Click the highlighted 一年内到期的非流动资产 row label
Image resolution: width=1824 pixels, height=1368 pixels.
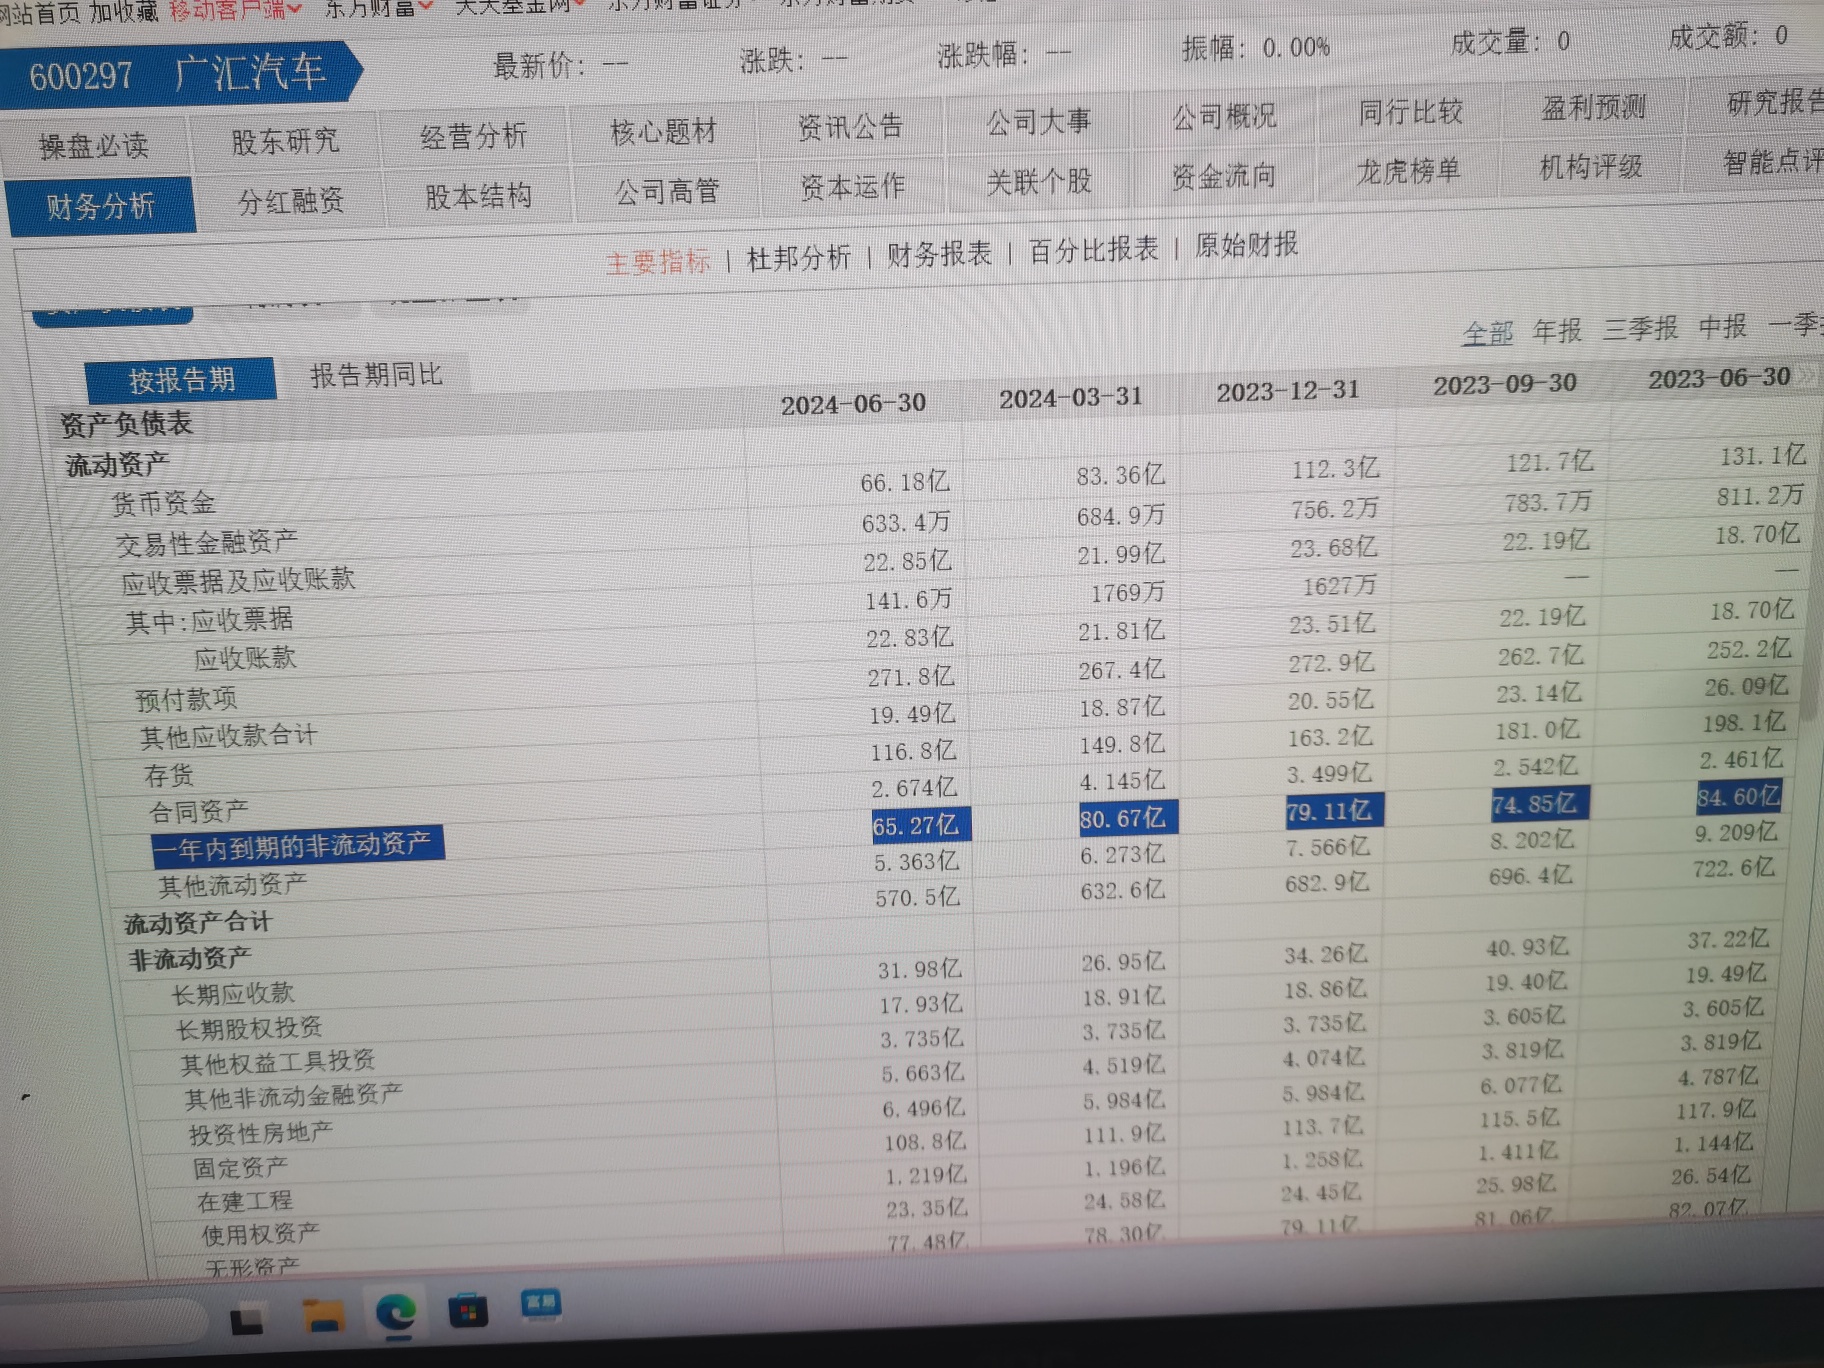click(x=297, y=846)
